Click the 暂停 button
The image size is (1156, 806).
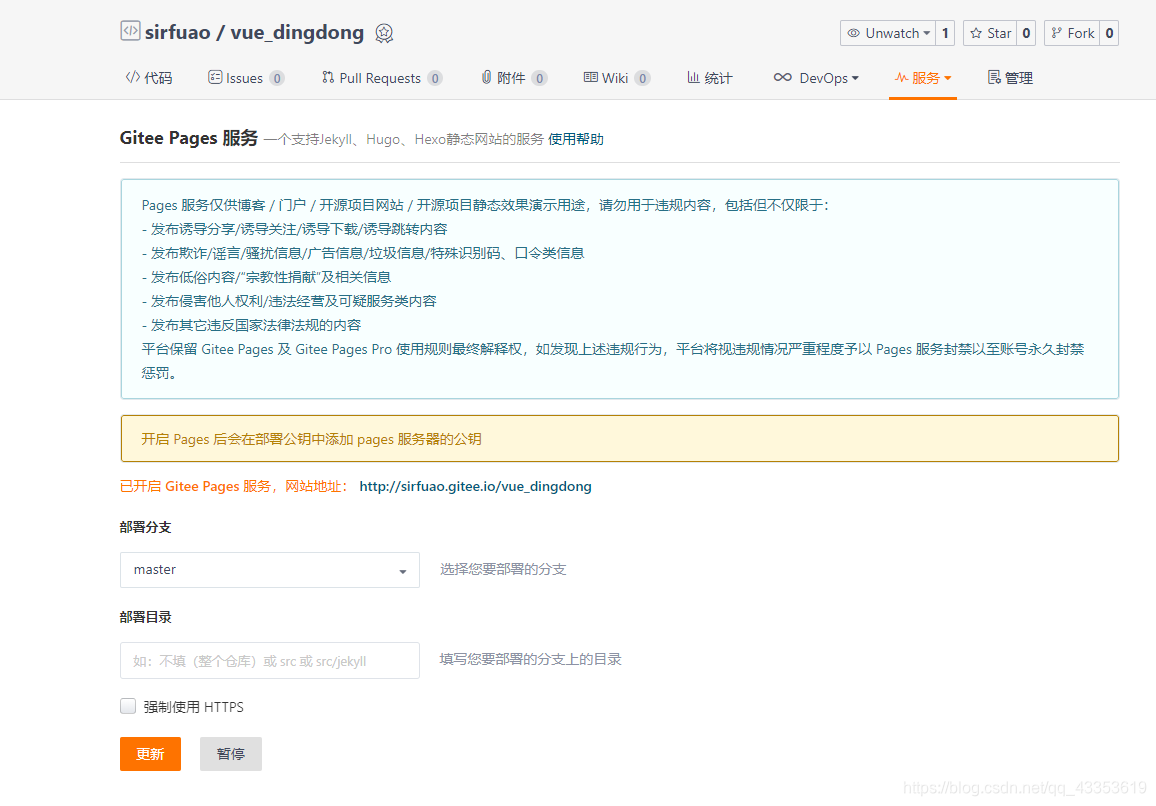(x=231, y=754)
